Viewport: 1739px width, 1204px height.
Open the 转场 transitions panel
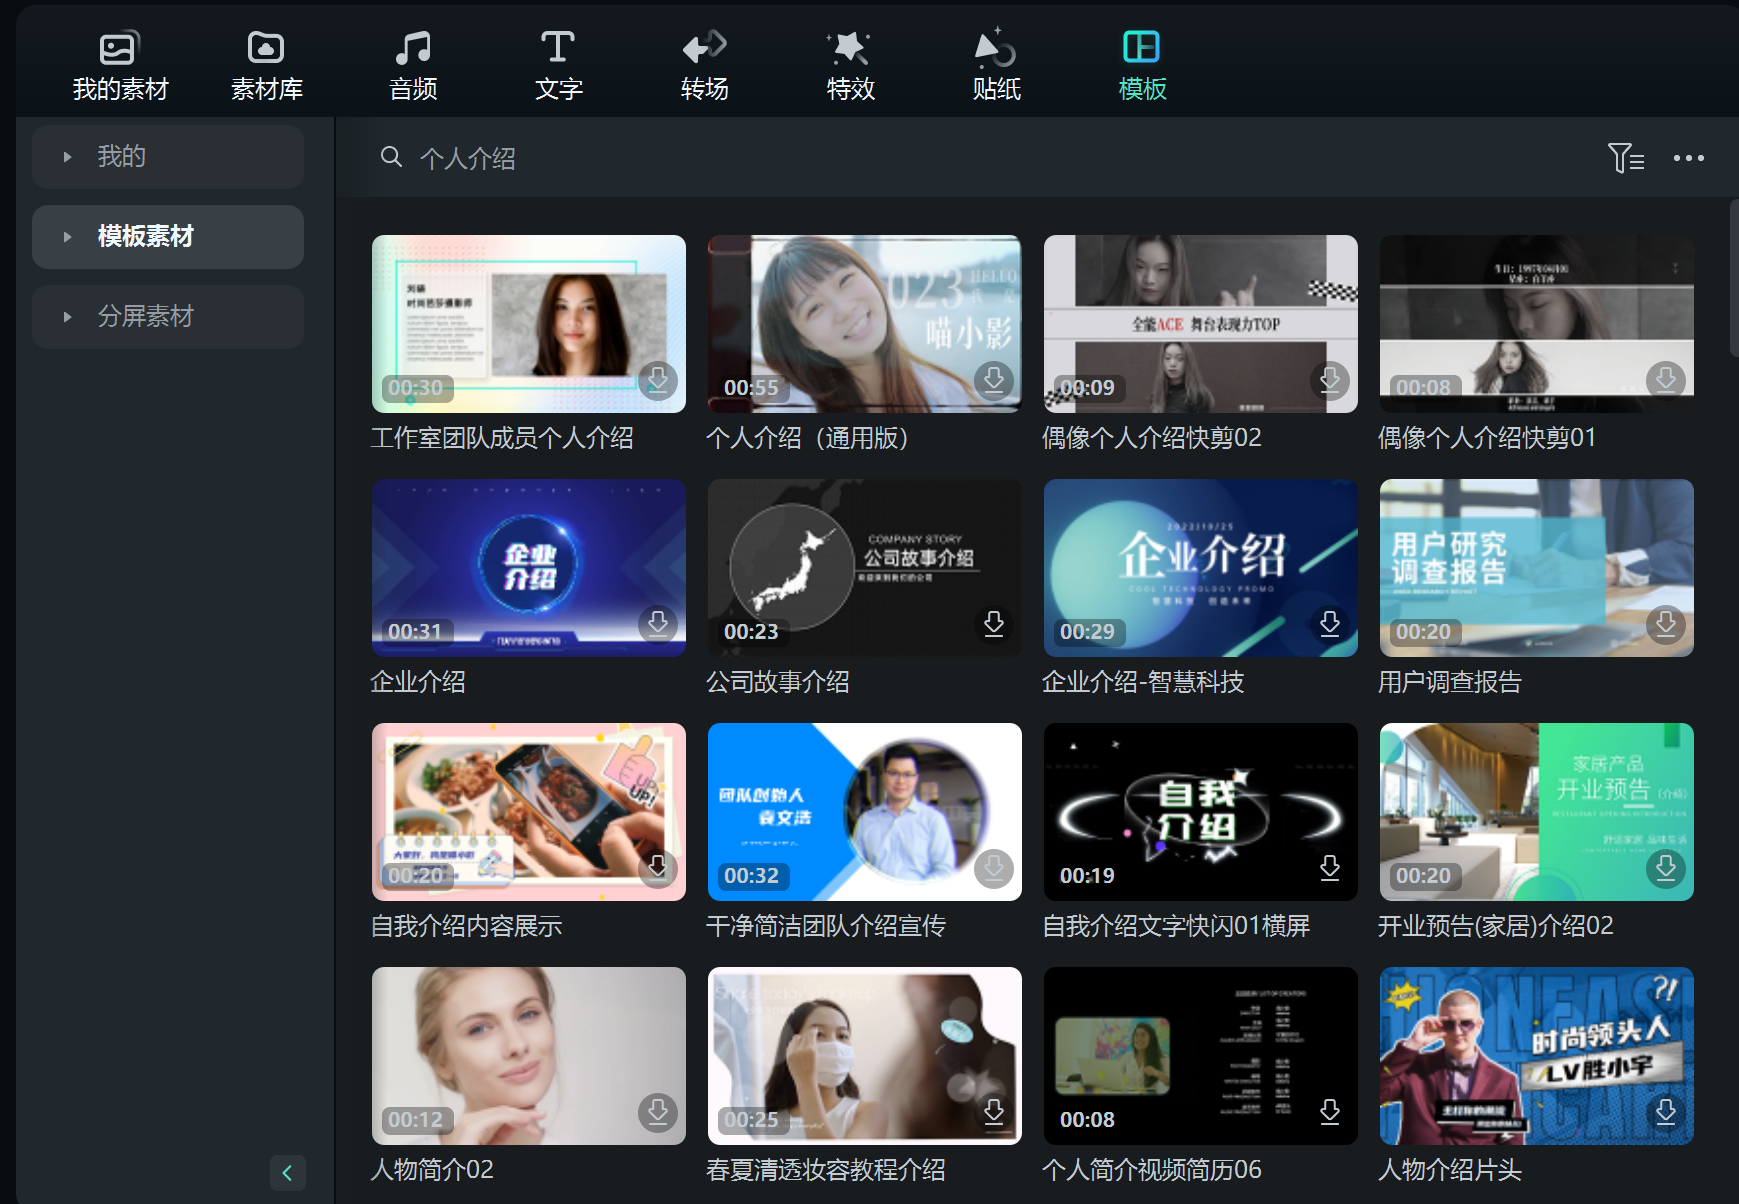704,66
